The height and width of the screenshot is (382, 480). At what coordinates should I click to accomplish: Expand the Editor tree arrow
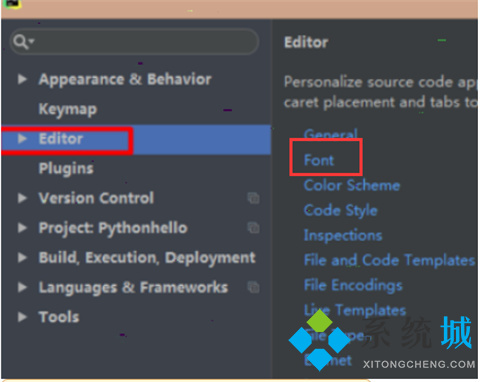tap(22, 139)
